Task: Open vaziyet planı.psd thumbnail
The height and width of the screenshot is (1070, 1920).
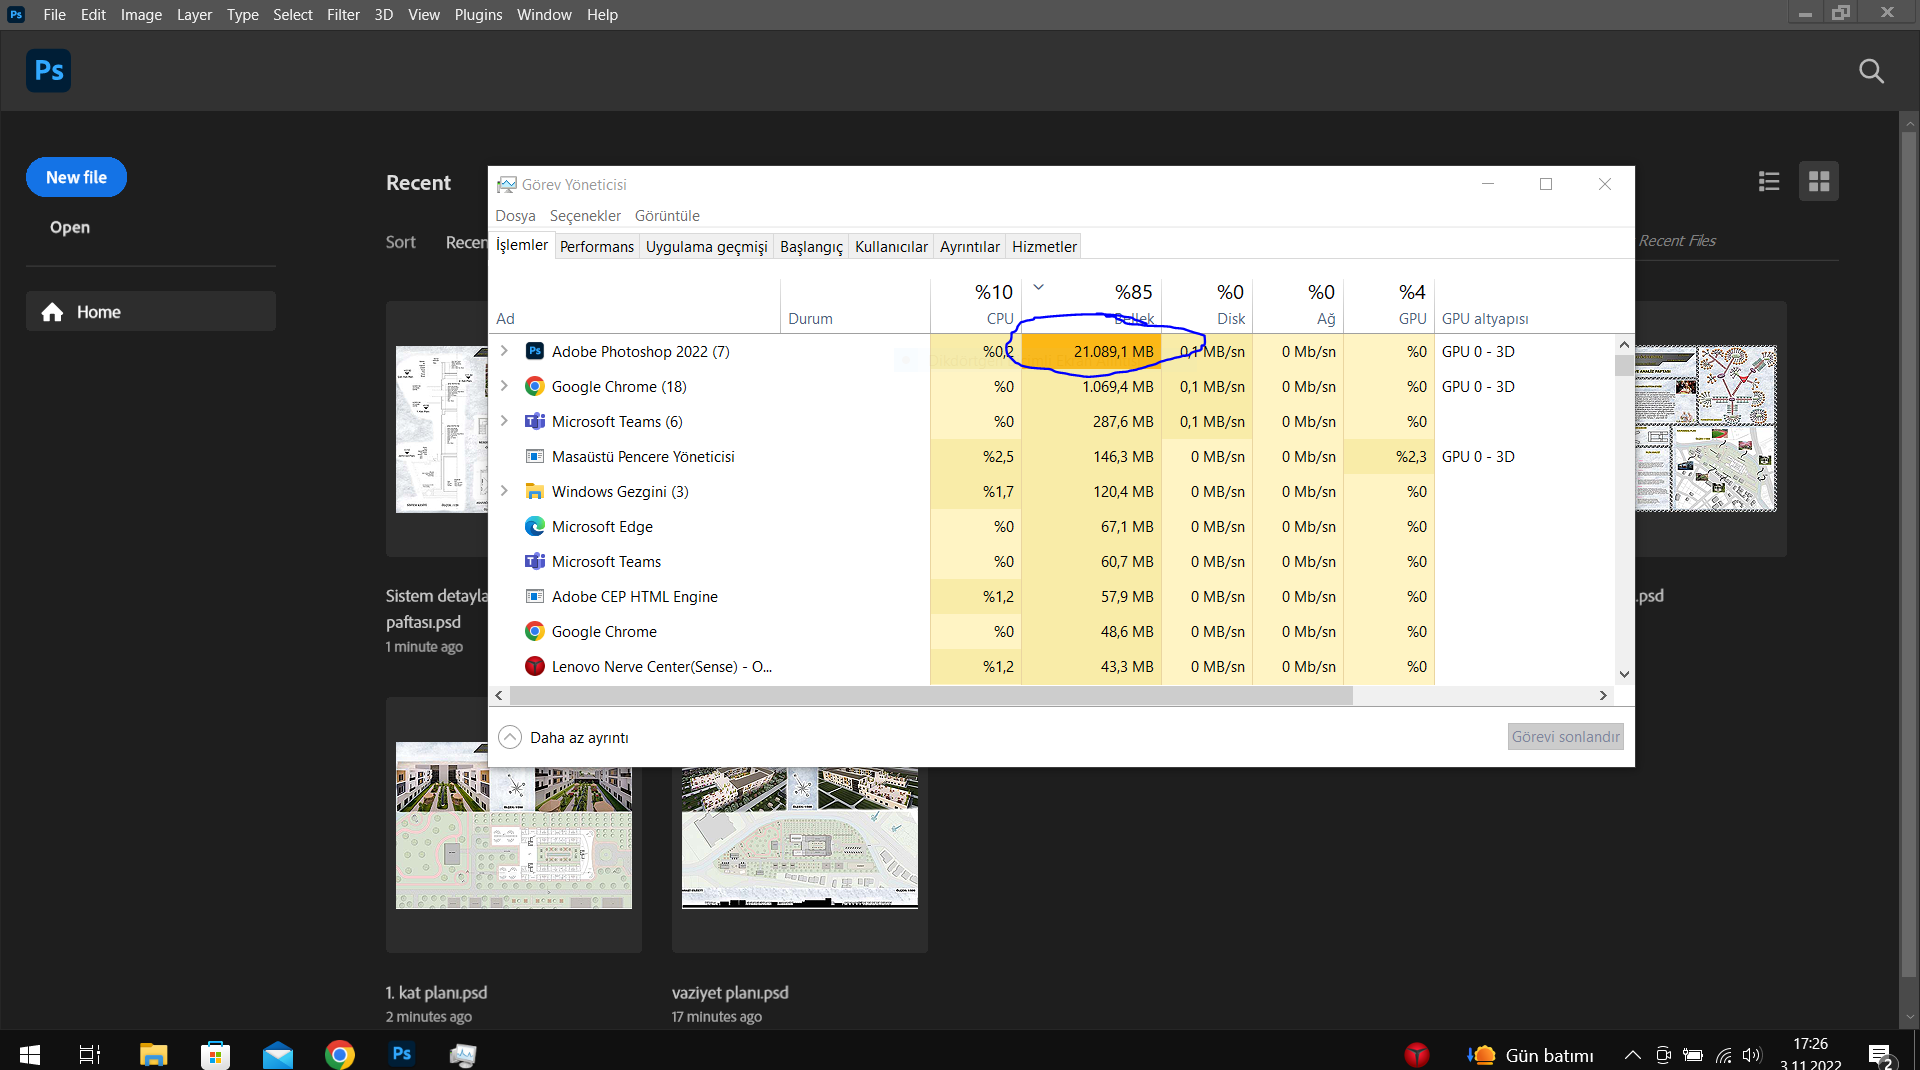Action: coord(800,838)
